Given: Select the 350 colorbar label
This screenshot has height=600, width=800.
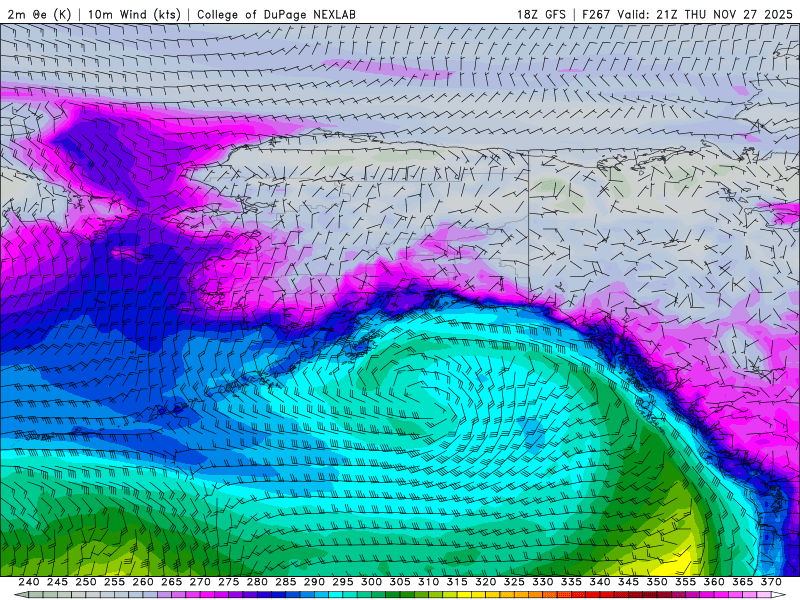Looking at the screenshot, I should click(x=657, y=582).
